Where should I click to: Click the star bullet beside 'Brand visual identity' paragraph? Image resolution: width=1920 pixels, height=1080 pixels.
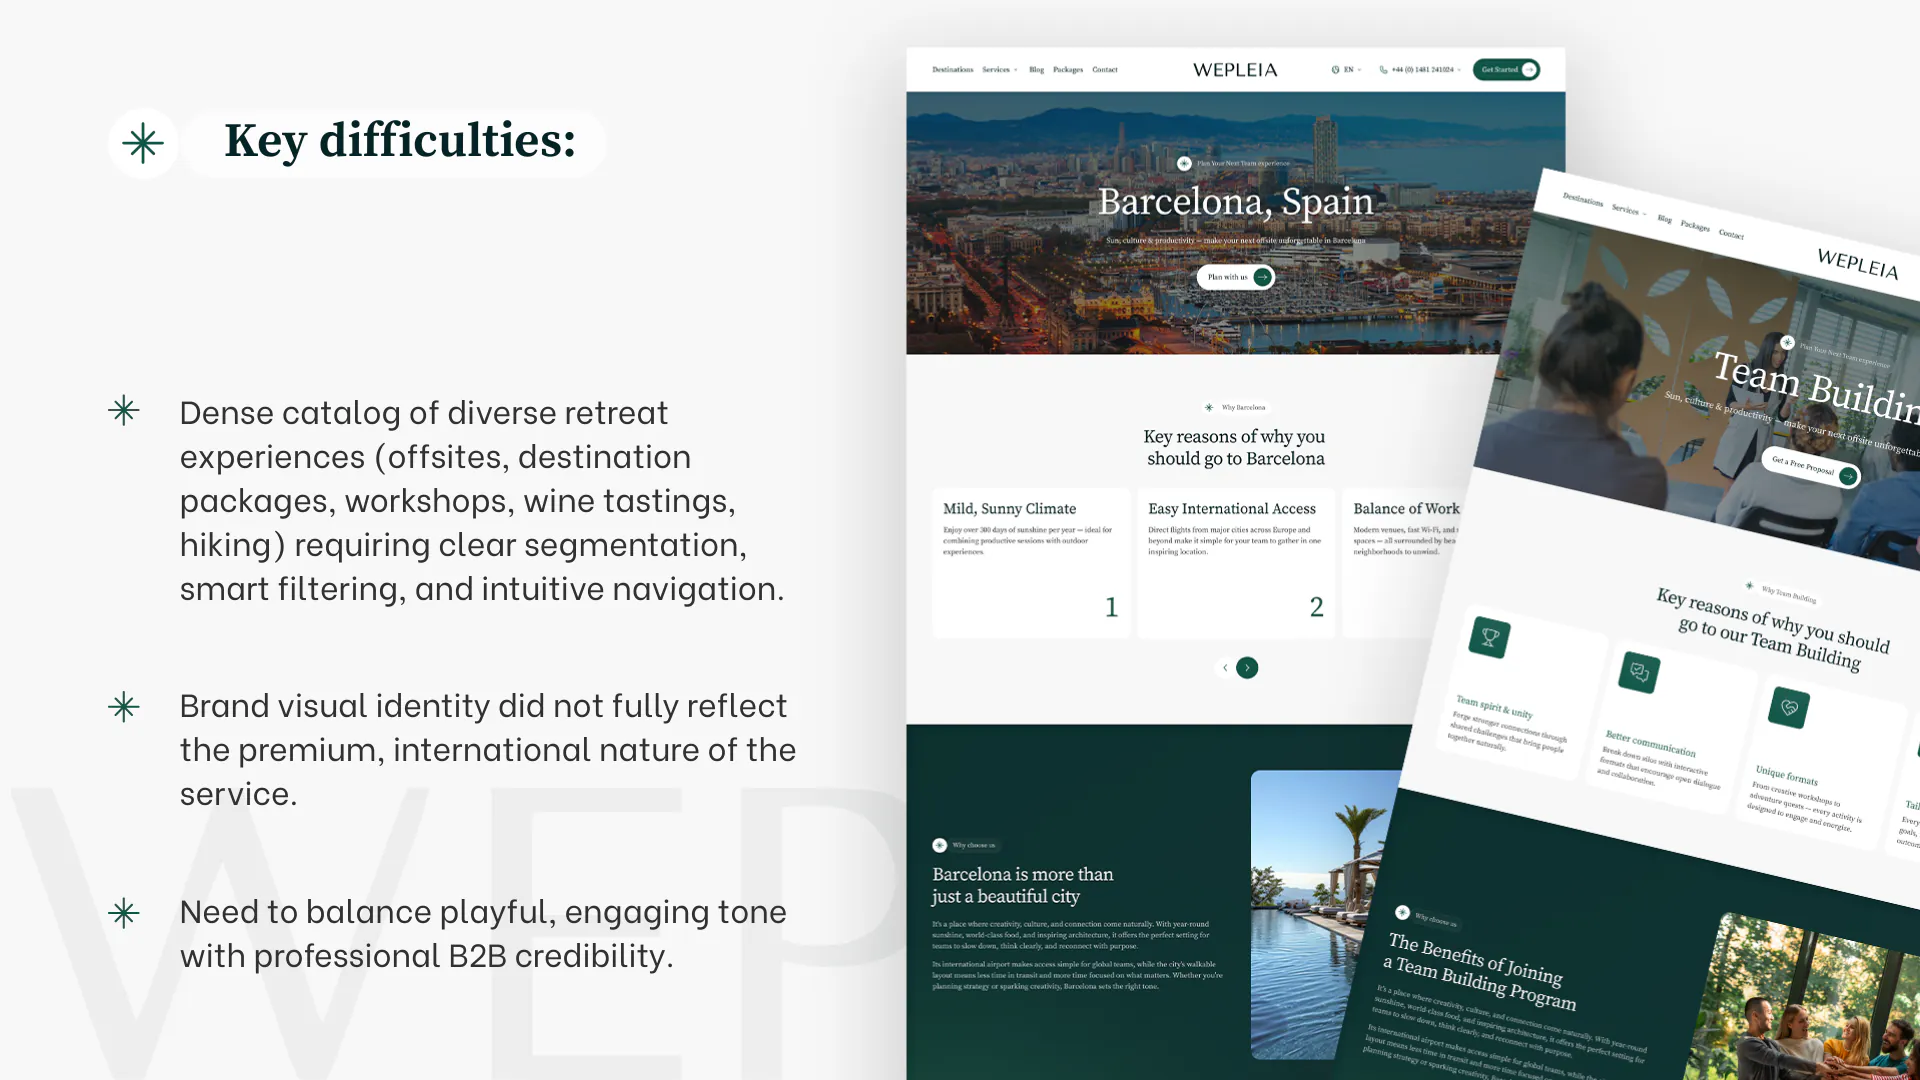click(124, 707)
